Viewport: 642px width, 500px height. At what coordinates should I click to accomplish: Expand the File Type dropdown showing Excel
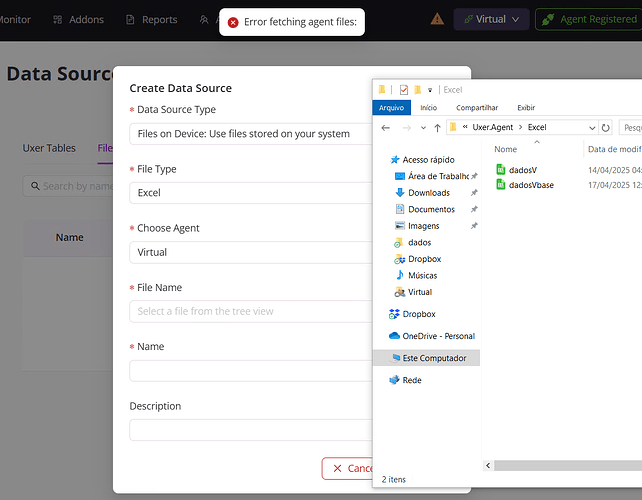tap(250, 193)
